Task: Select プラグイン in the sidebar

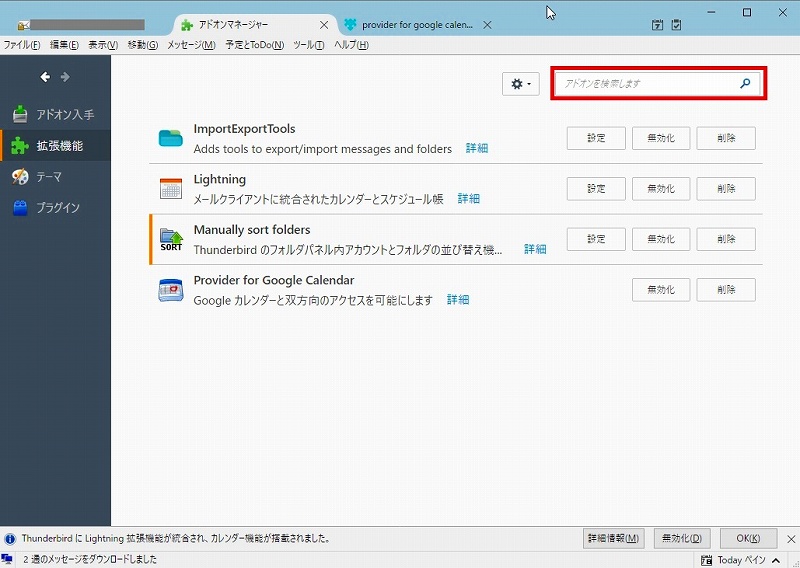Action: [x=58, y=208]
